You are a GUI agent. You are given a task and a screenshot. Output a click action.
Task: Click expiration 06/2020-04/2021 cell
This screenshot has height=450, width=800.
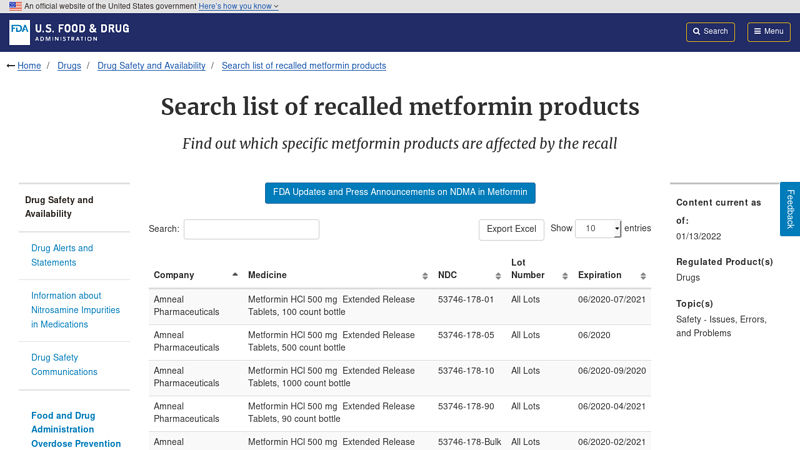pos(612,407)
